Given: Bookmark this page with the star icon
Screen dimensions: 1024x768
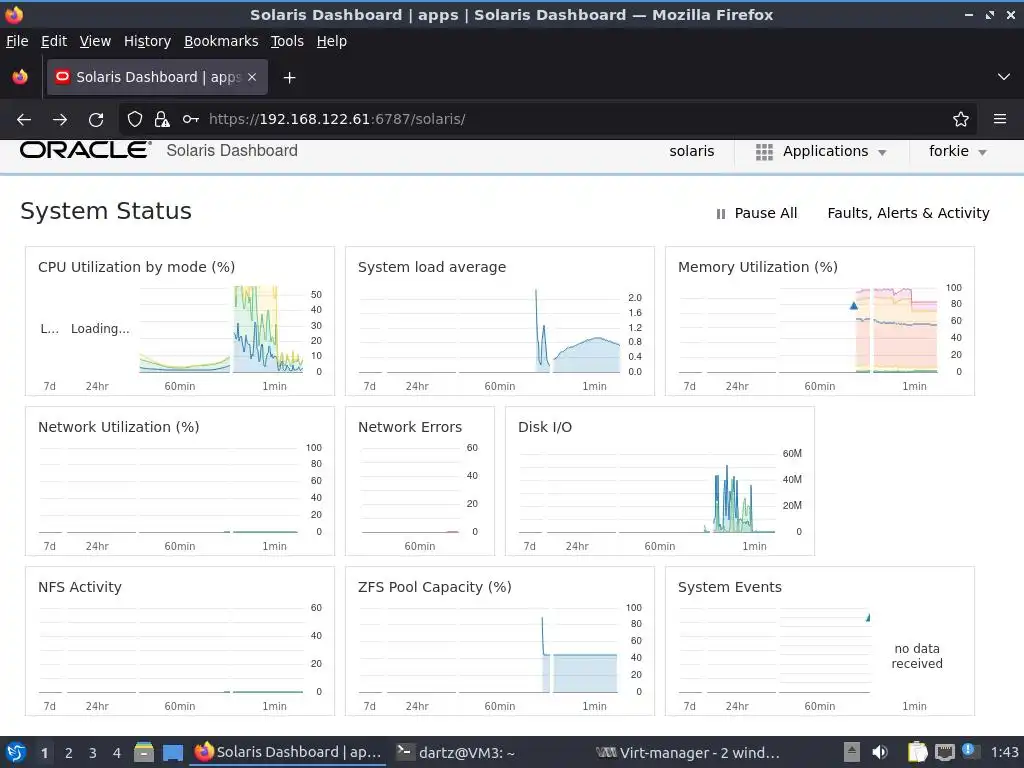Looking at the screenshot, I should coord(961,120).
